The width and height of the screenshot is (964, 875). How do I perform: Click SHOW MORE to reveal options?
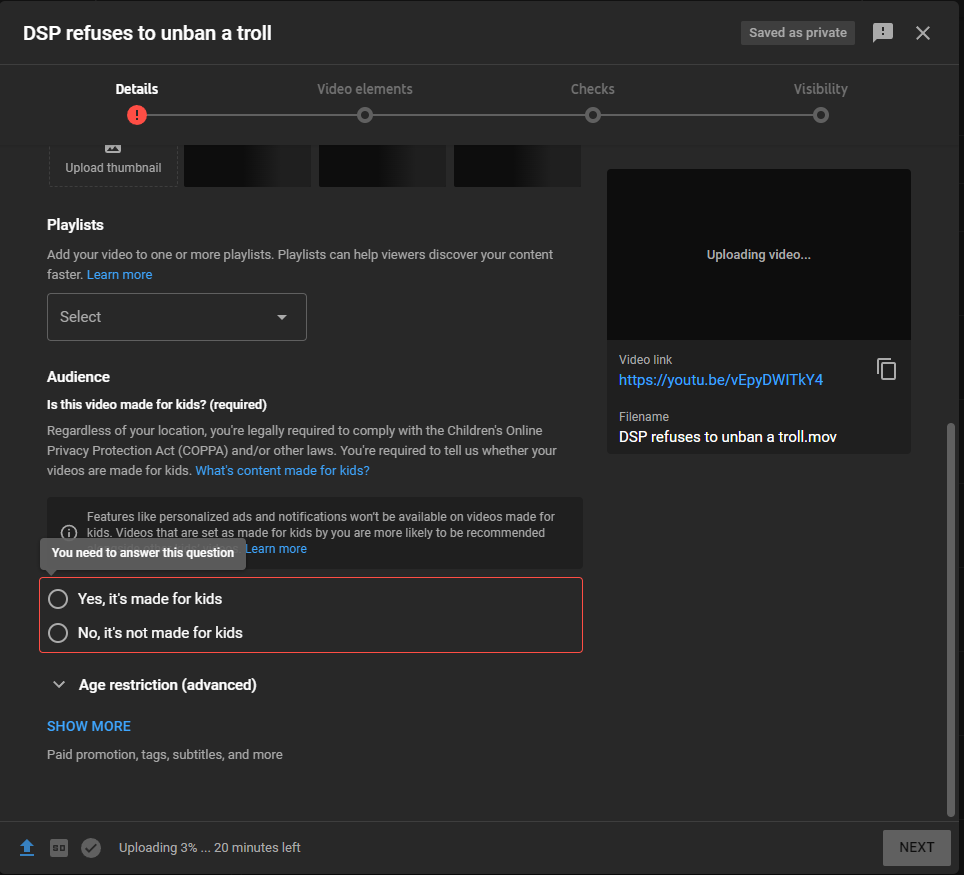(89, 726)
